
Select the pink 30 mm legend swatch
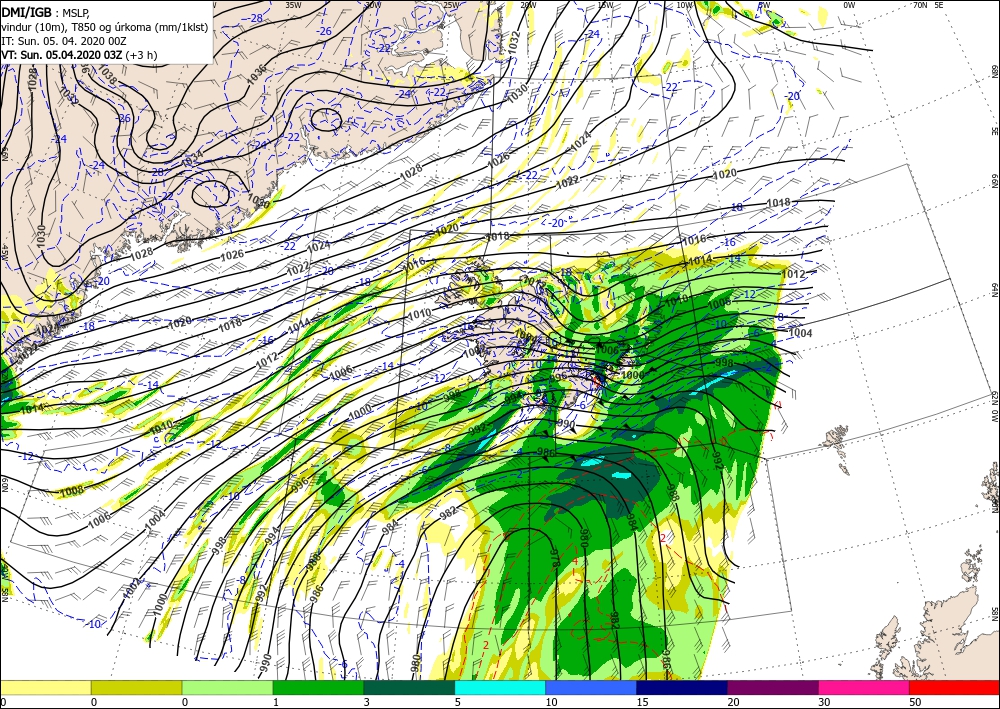(x=864, y=687)
